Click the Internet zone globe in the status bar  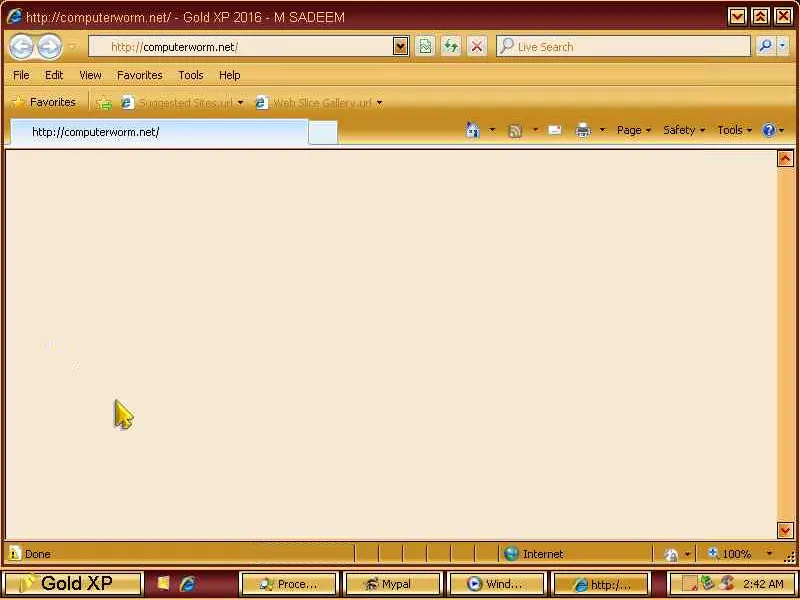point(512,554)
